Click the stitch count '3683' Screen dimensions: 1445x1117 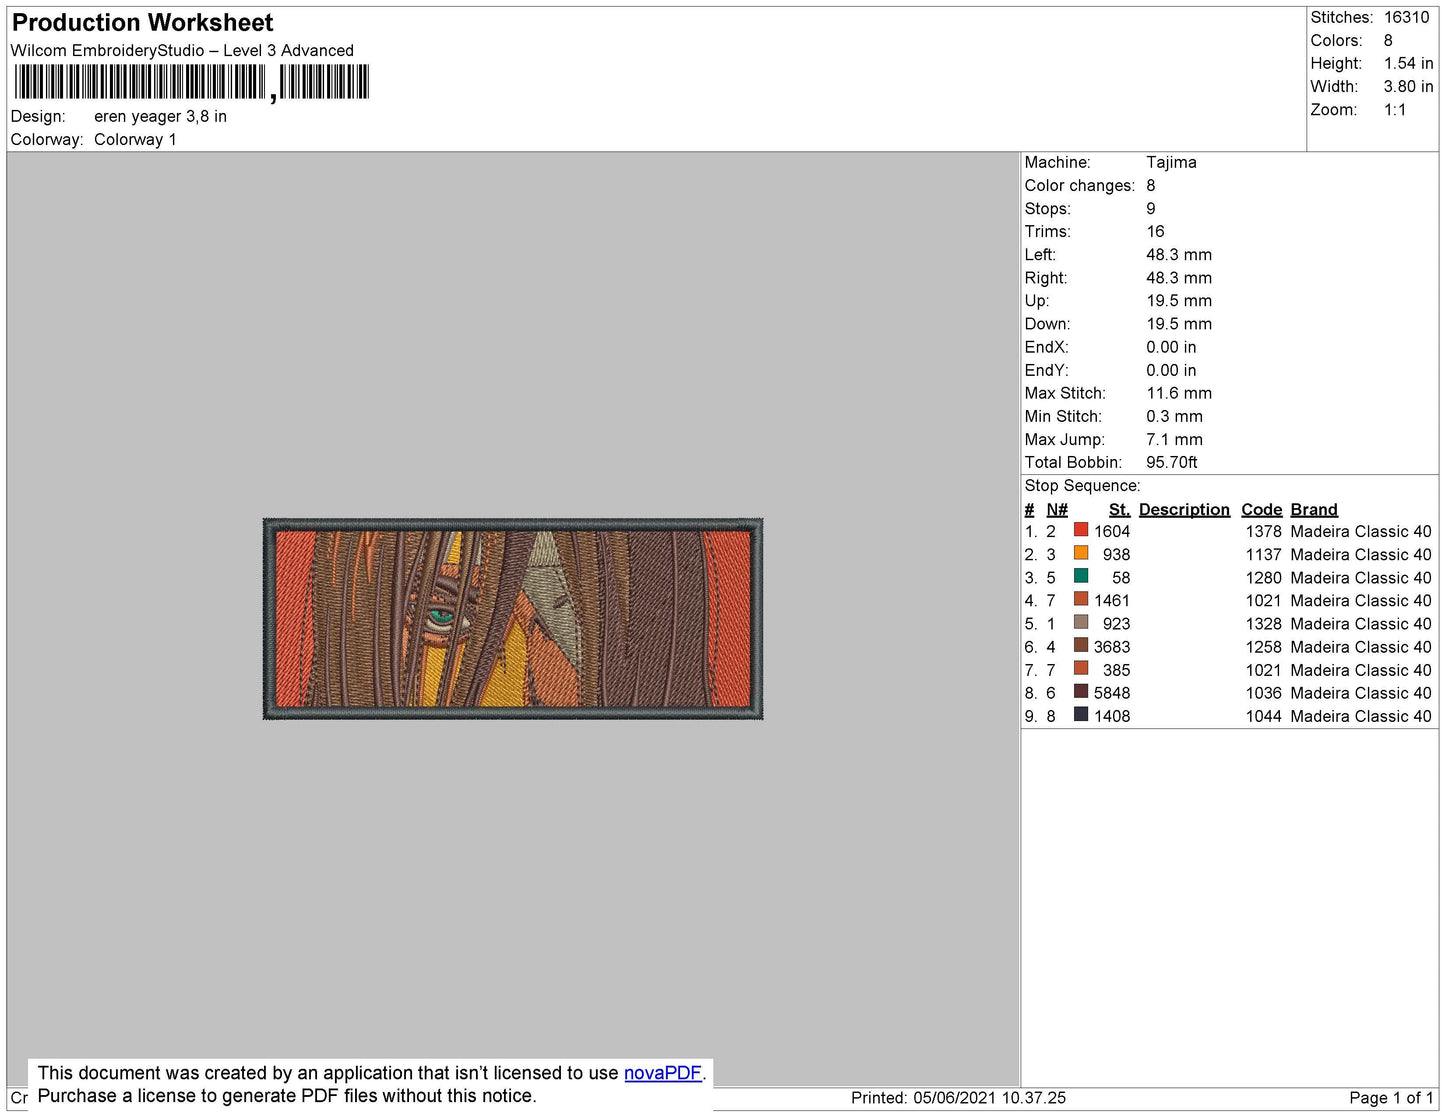point(1111,646)
